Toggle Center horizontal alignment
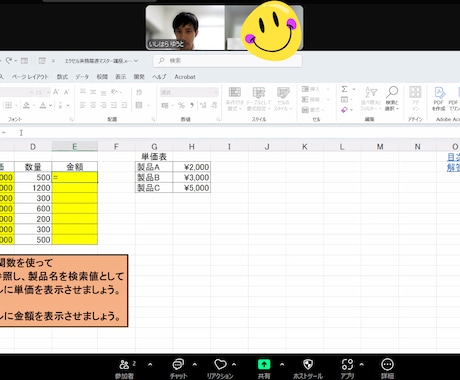 coord(93,105)
